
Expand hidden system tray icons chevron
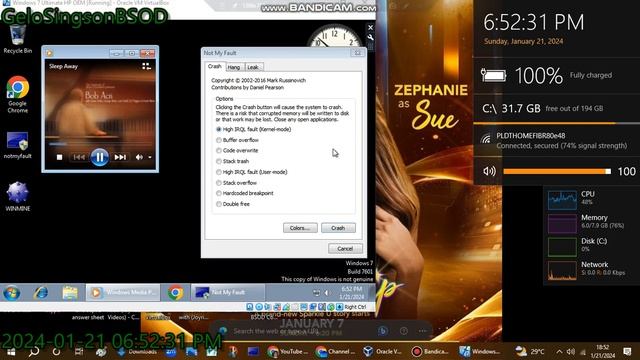point(559,351)
